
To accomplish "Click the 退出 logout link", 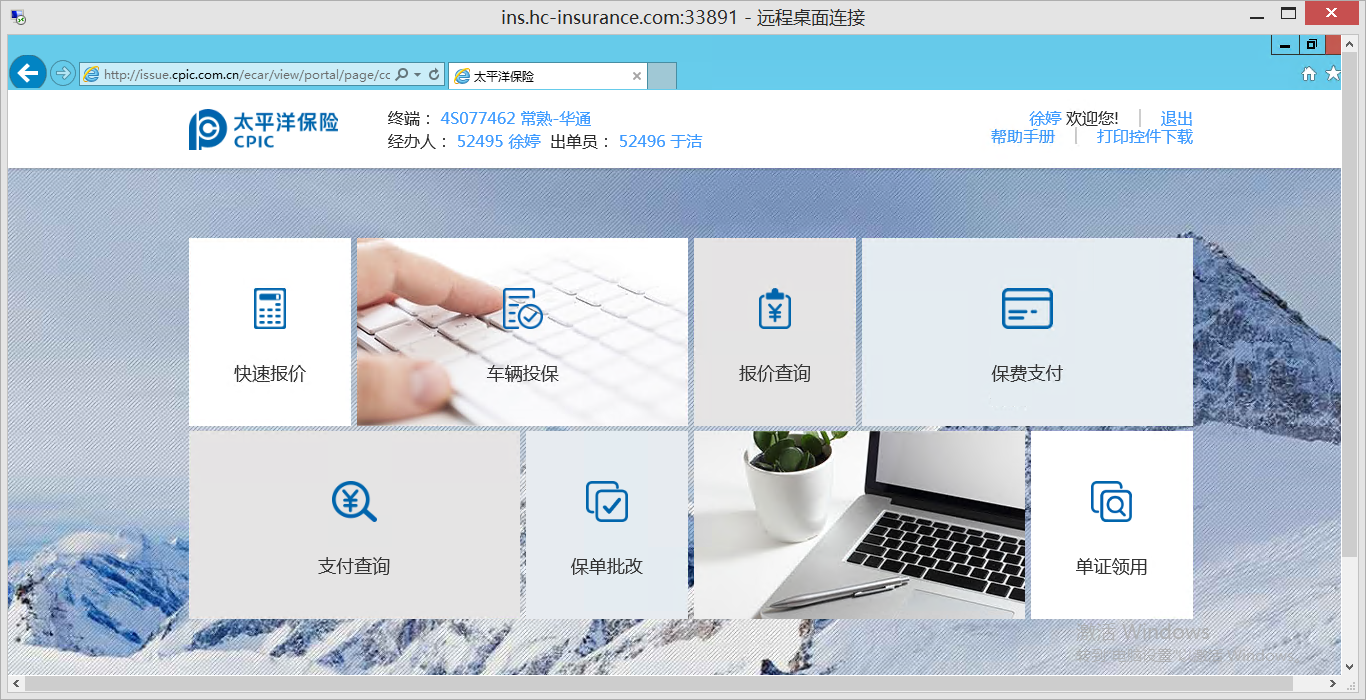I will [1177, 119].
